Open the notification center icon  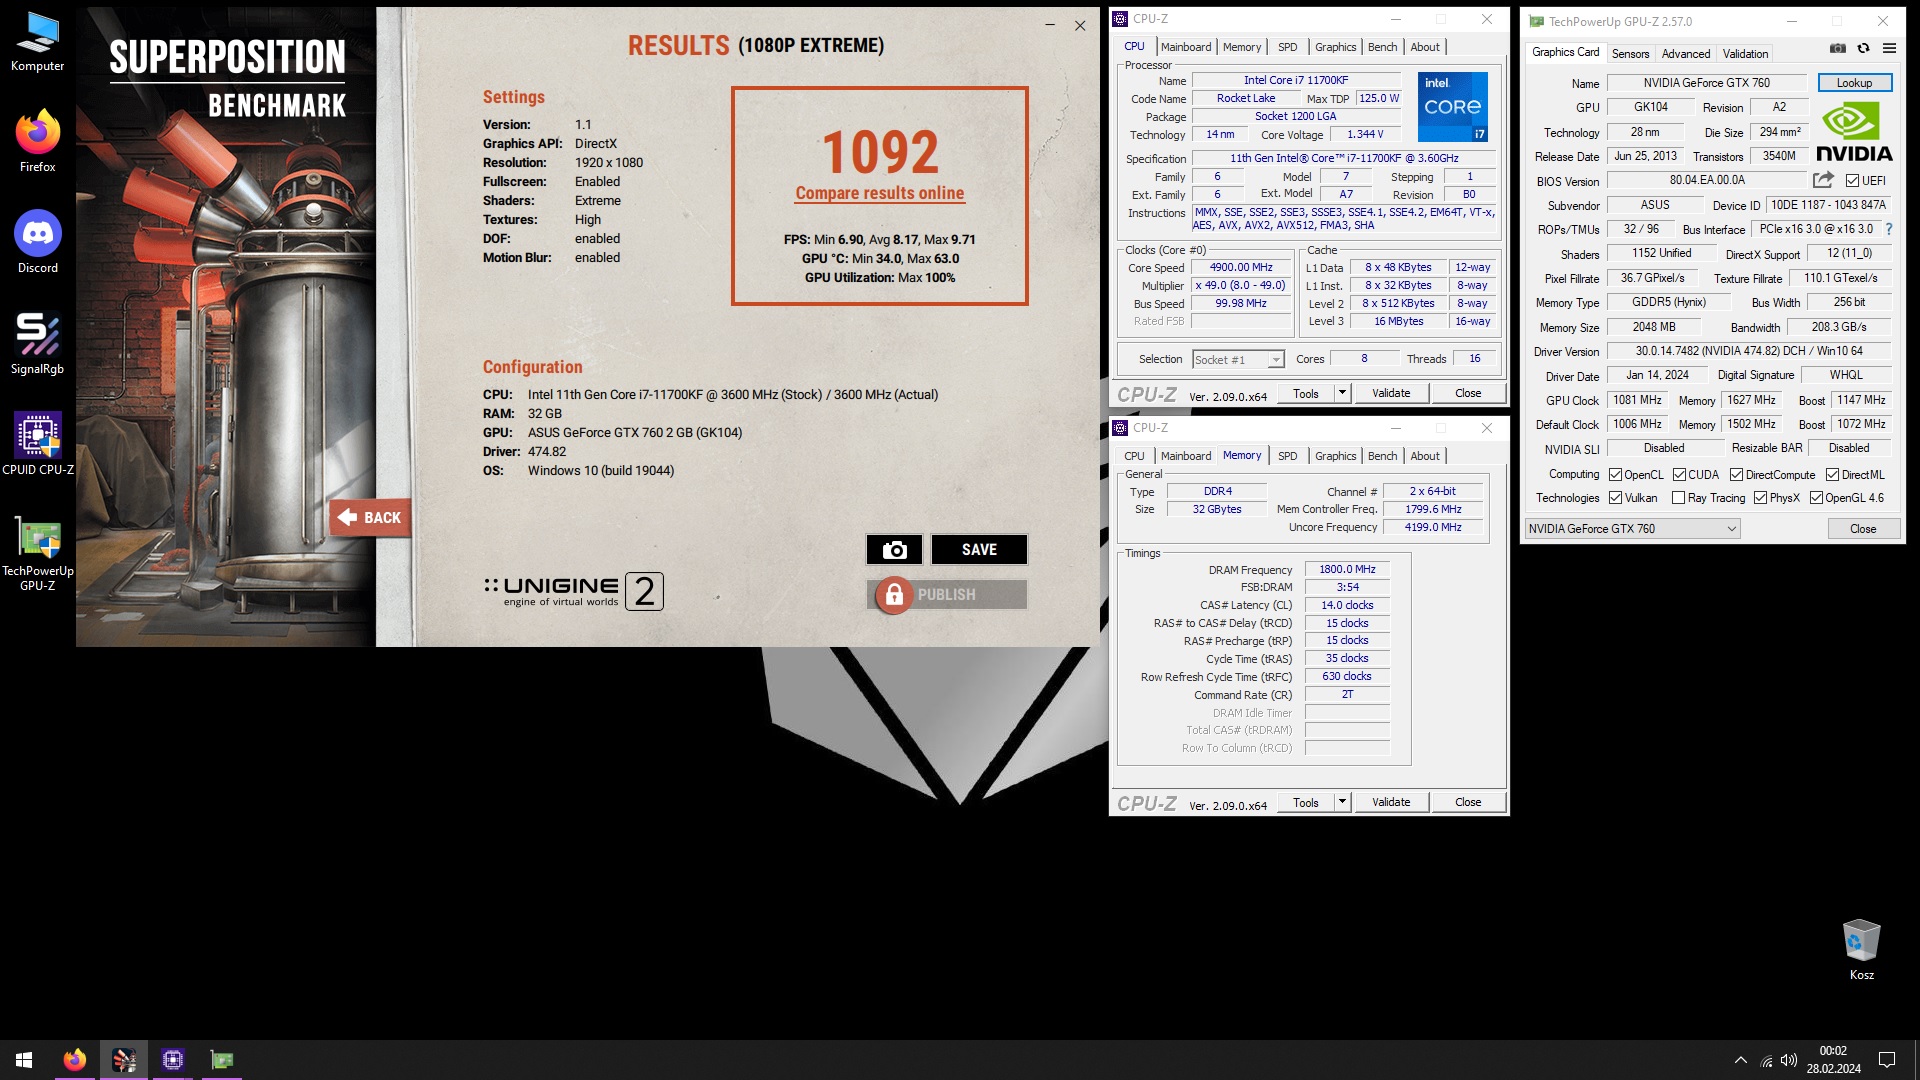[x=1887, y=1060]
